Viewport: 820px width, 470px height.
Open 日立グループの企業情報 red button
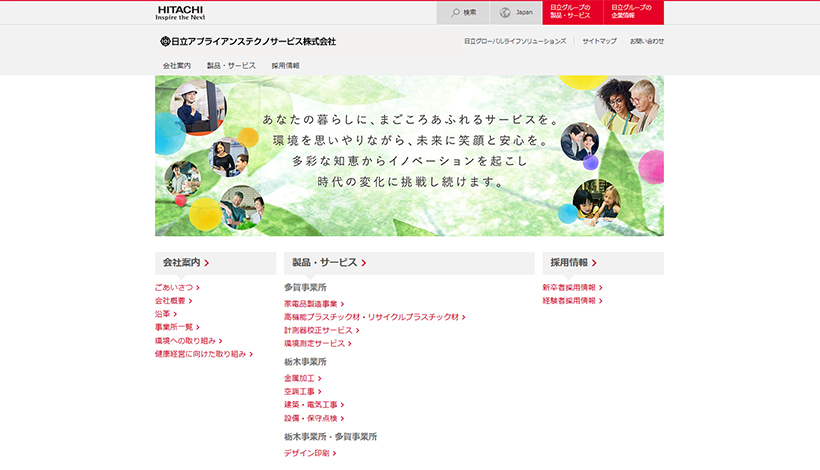[634, 13]
